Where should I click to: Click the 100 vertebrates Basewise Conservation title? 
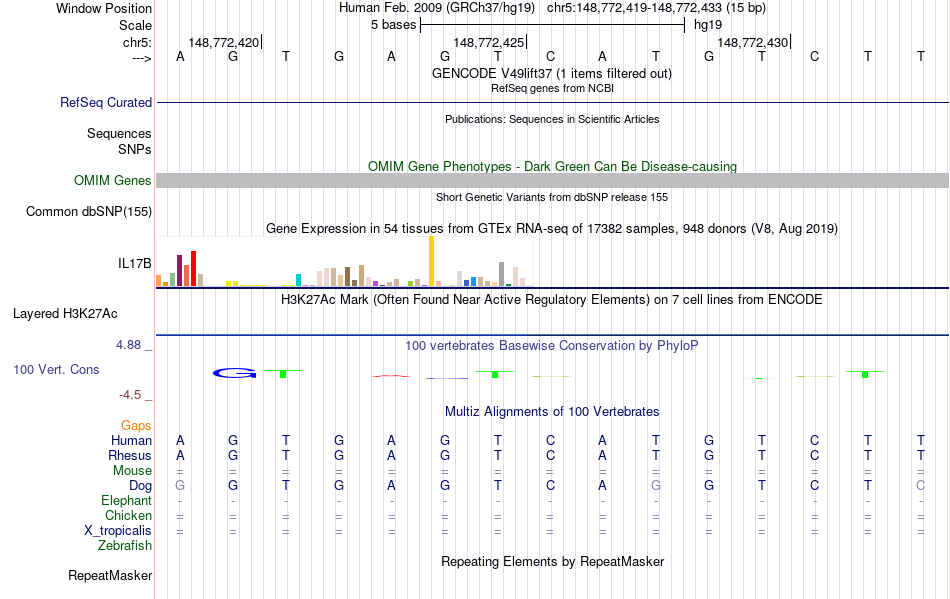[x=552, y=345]
